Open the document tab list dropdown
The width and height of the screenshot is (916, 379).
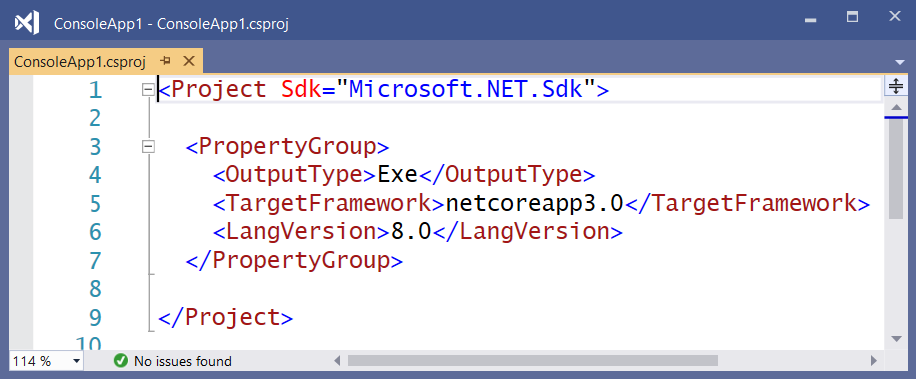point(899,62)
